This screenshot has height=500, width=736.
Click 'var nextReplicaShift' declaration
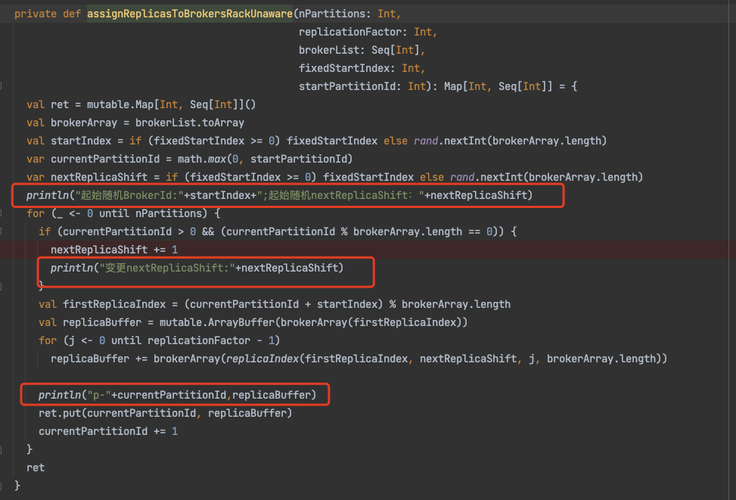(x=87, y=177)
